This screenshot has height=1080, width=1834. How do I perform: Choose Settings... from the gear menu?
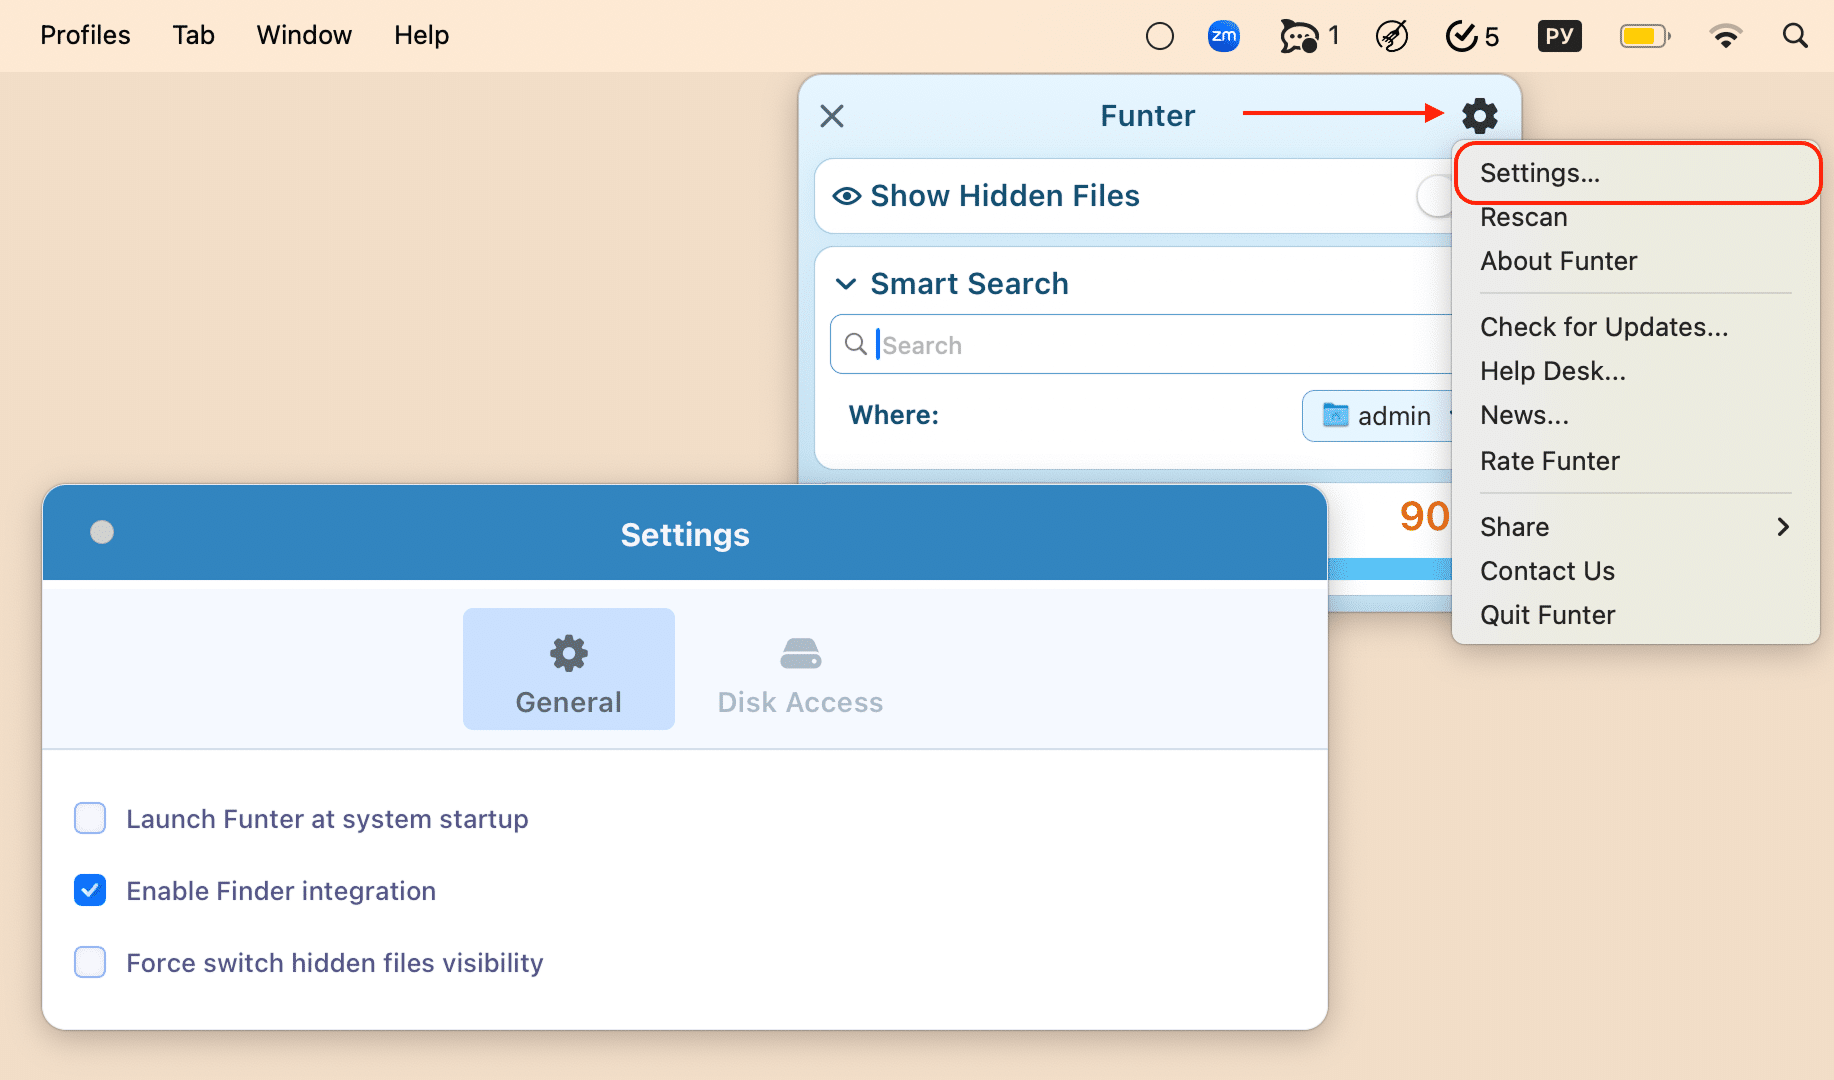click(x=1636, y=173)
